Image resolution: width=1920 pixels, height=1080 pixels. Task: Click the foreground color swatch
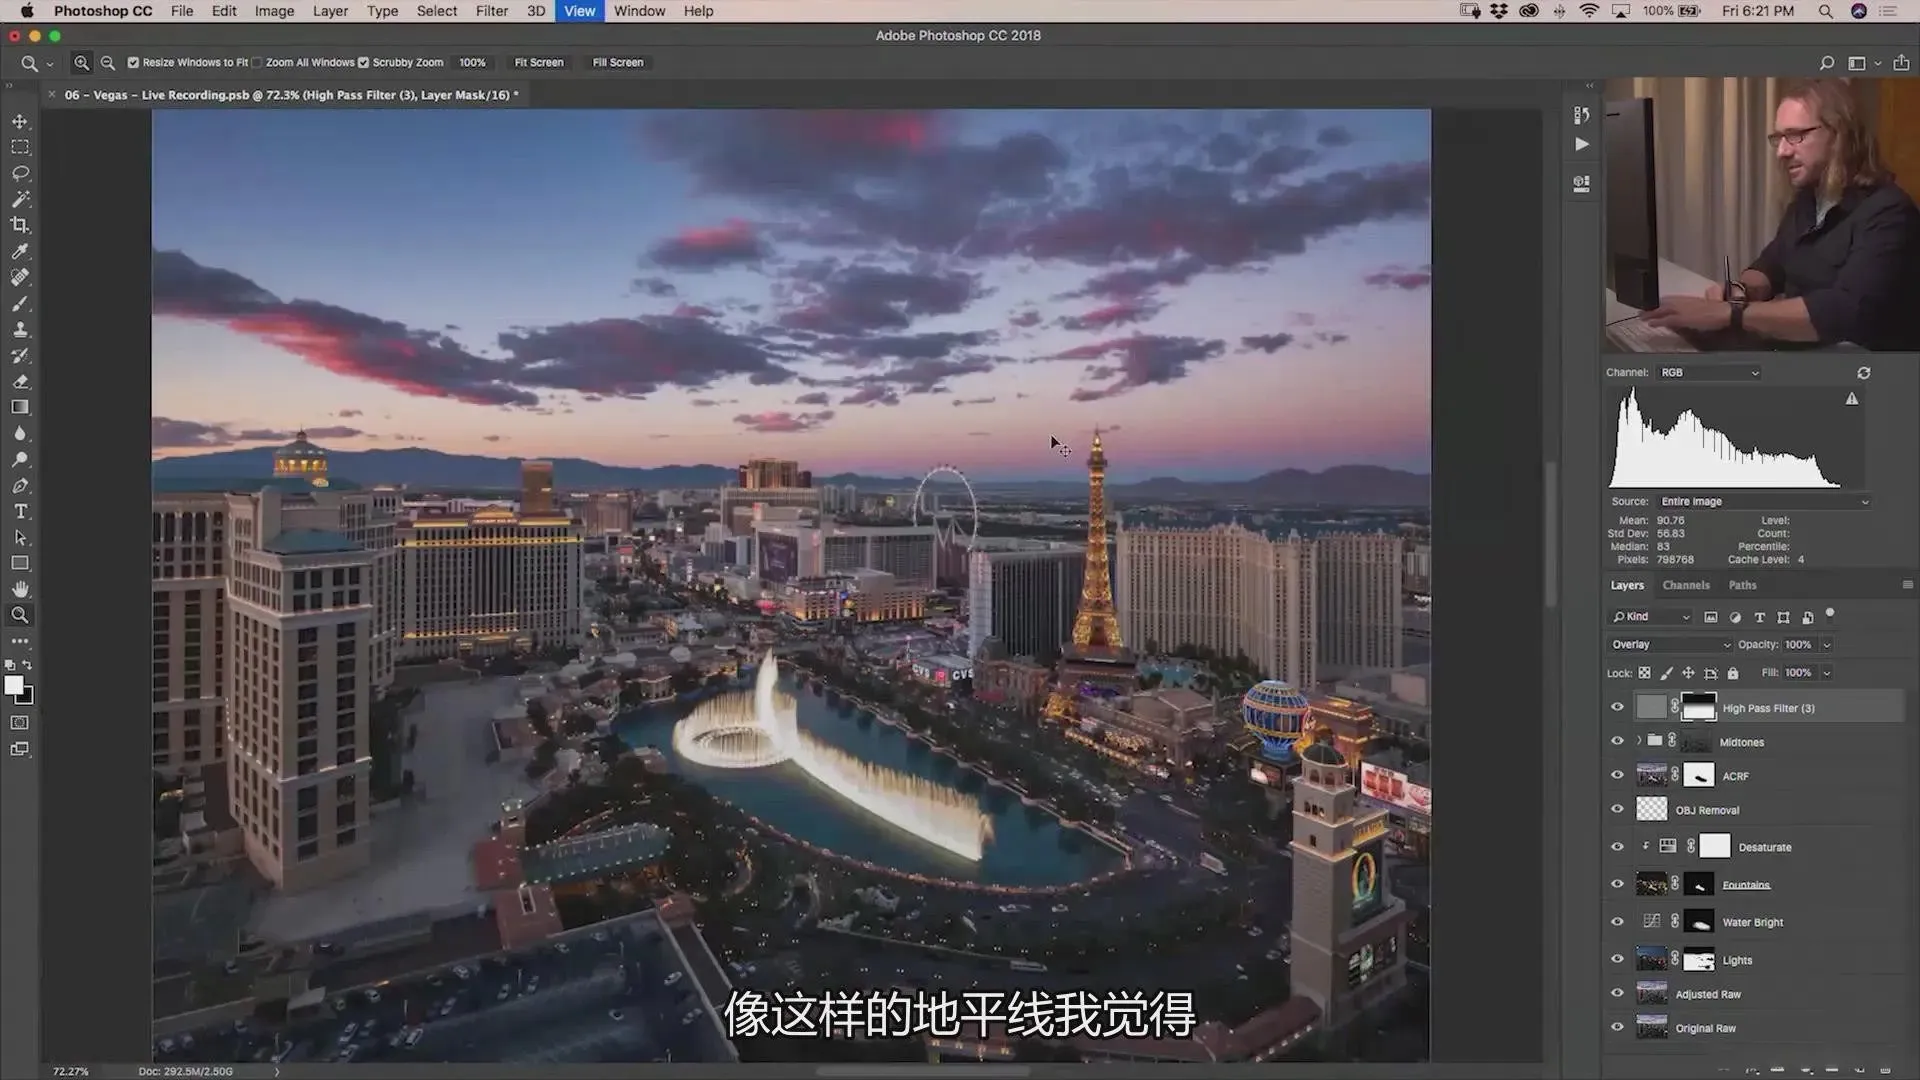click(14, 685)
